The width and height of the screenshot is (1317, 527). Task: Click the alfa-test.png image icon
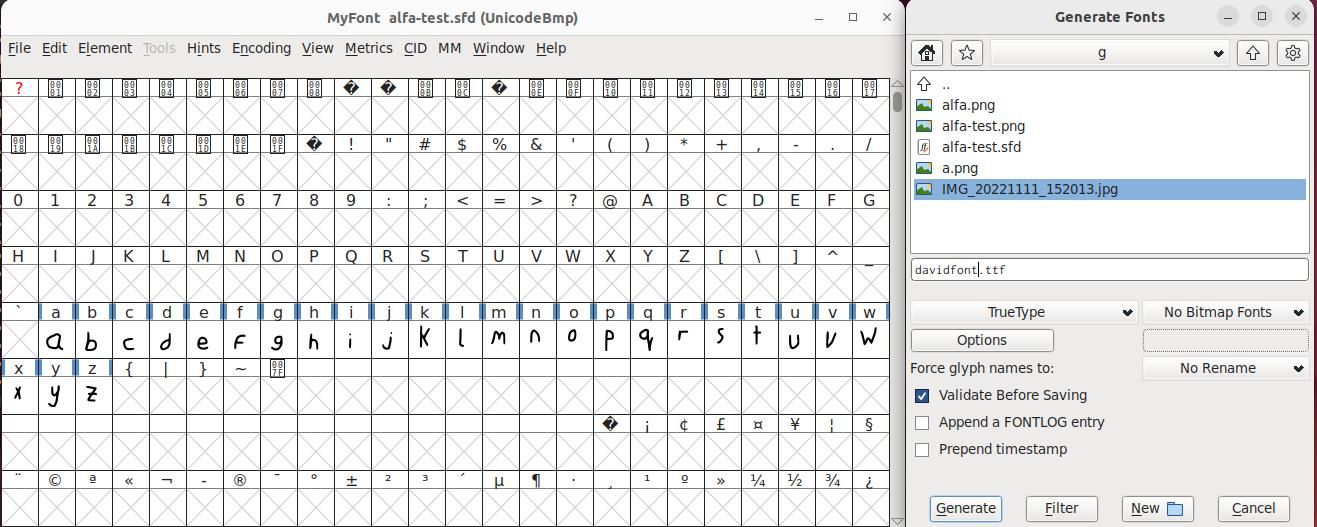click(924, 126)
